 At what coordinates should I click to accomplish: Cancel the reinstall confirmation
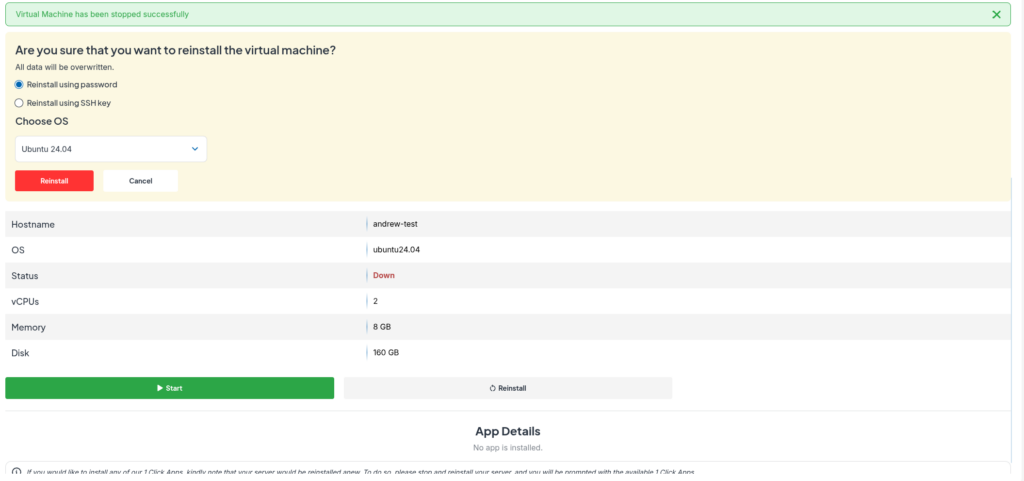point(140,181)
